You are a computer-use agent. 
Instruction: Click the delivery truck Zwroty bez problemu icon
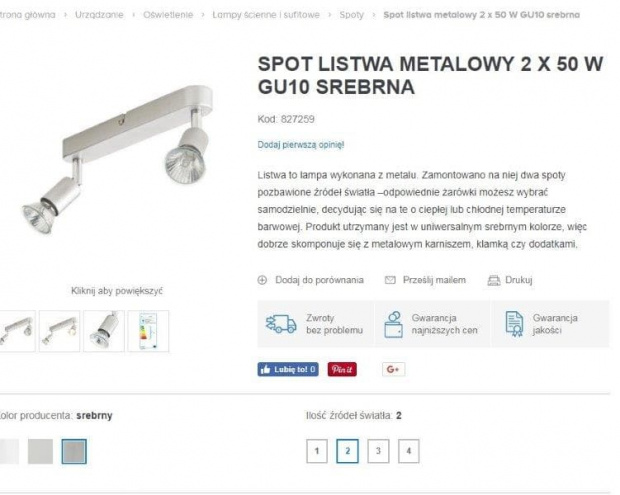[281, 324]
